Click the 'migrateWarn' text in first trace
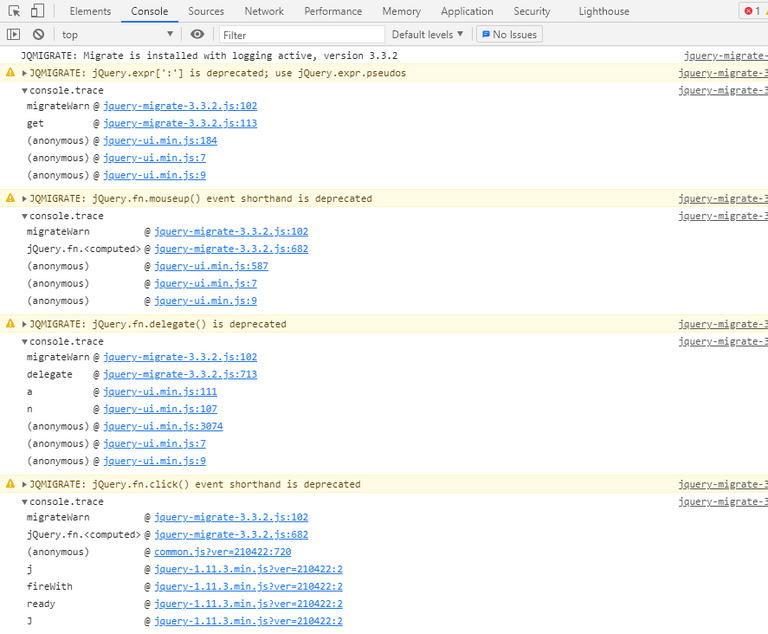 click(58, 106)
